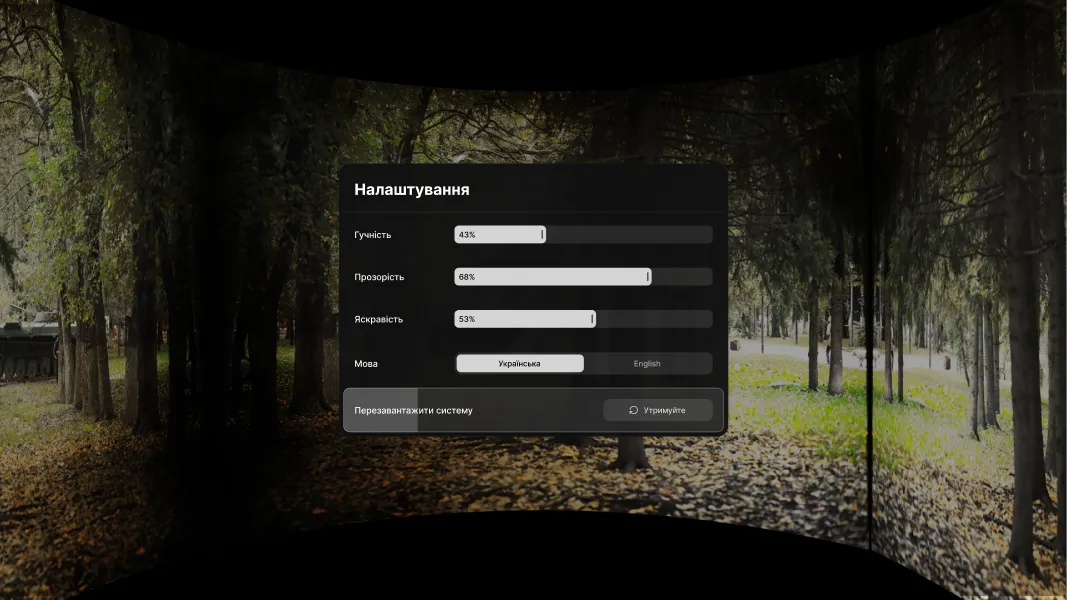Switch language to English
Image resolution: width=1067 pixels, height=600 pixels.
click(x=647, y=363)
